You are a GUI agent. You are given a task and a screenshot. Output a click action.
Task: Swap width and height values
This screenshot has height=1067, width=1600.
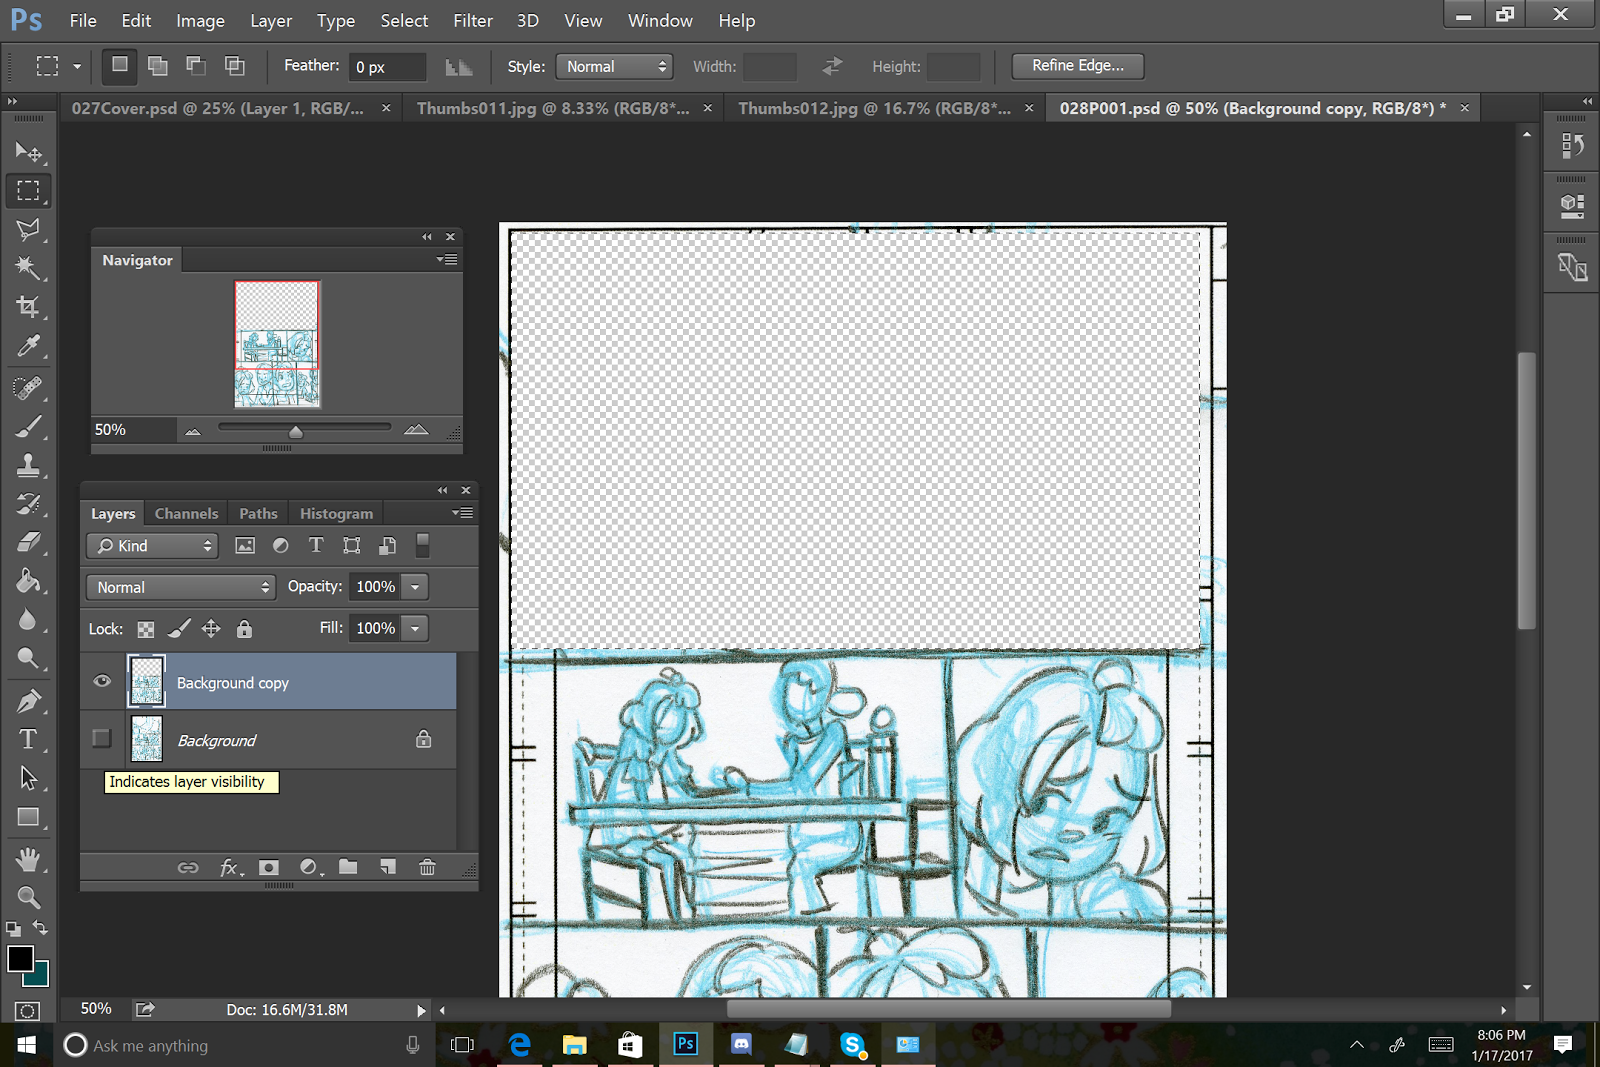click(x=832, y=67)
